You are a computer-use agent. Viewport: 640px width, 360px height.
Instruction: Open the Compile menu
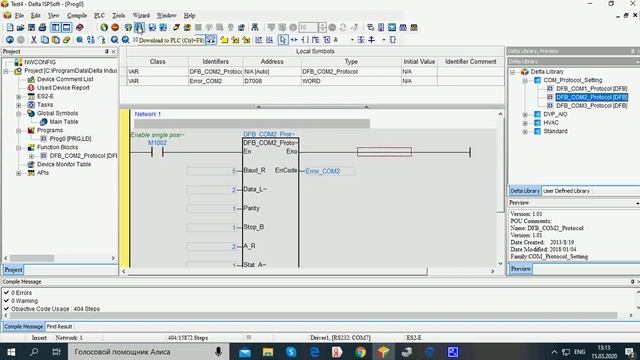77,16
